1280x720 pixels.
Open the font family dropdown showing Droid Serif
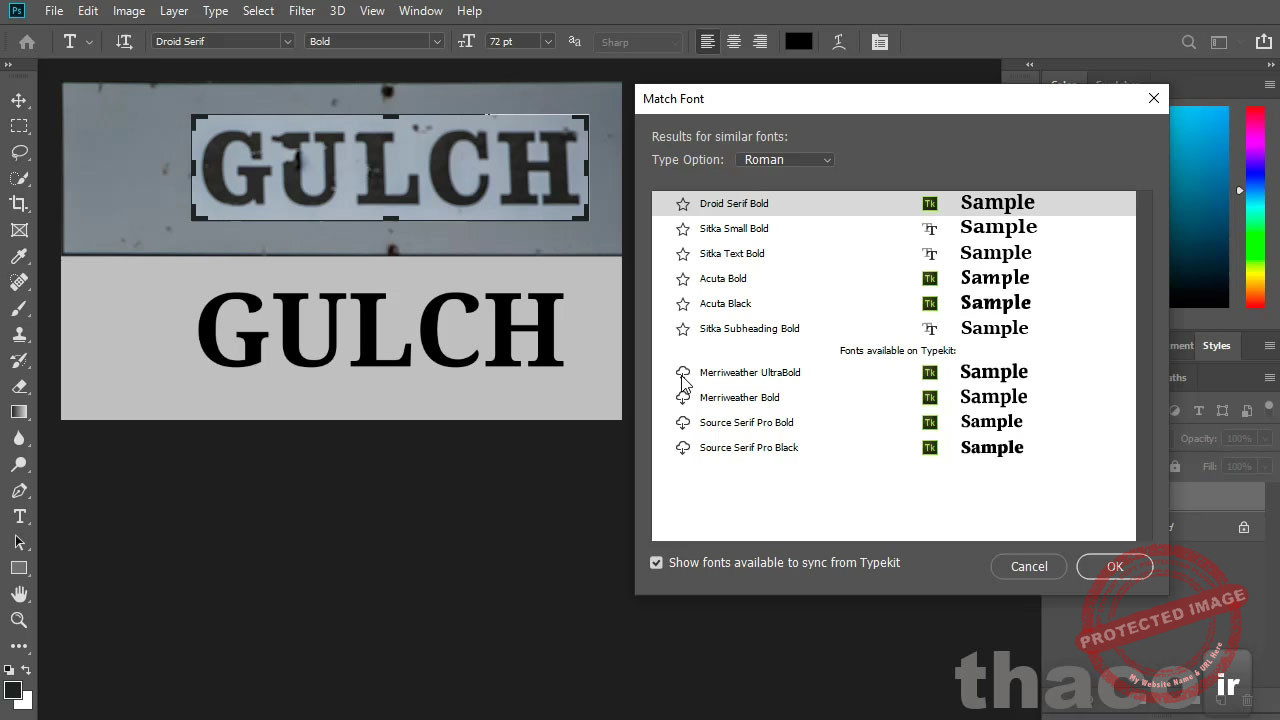[x=287, y=41]
